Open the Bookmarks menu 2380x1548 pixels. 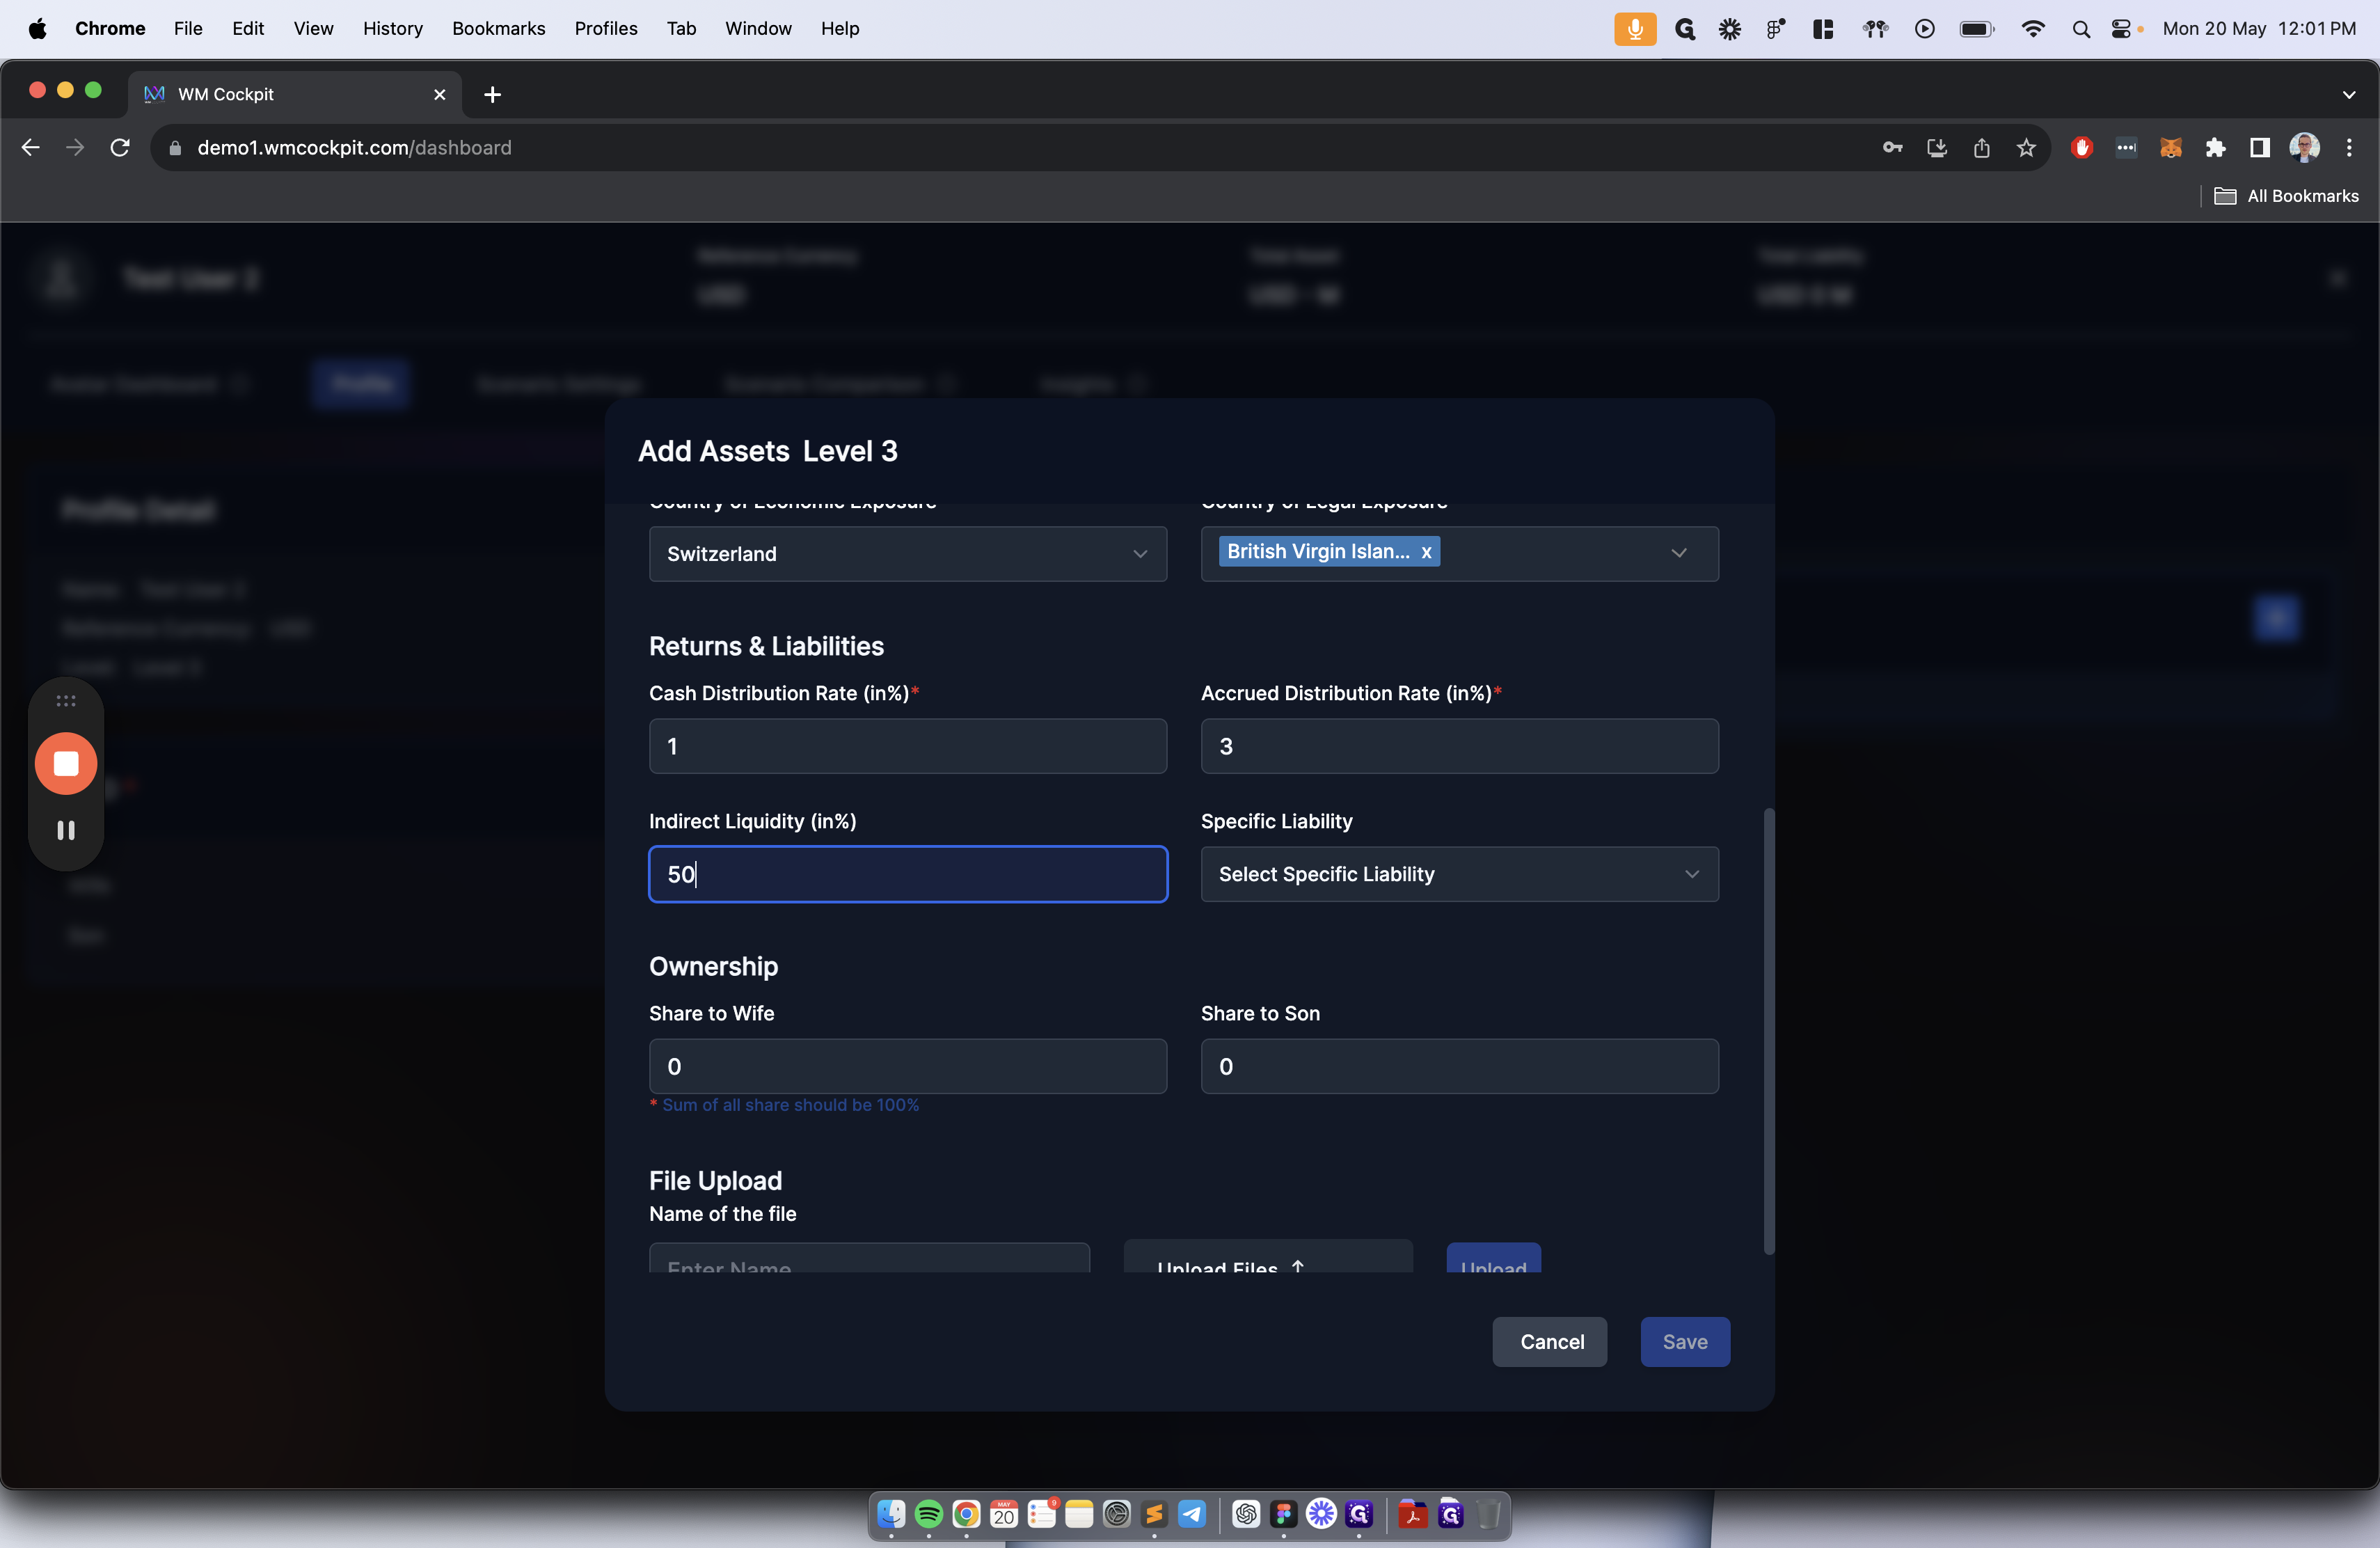[498, 29]
